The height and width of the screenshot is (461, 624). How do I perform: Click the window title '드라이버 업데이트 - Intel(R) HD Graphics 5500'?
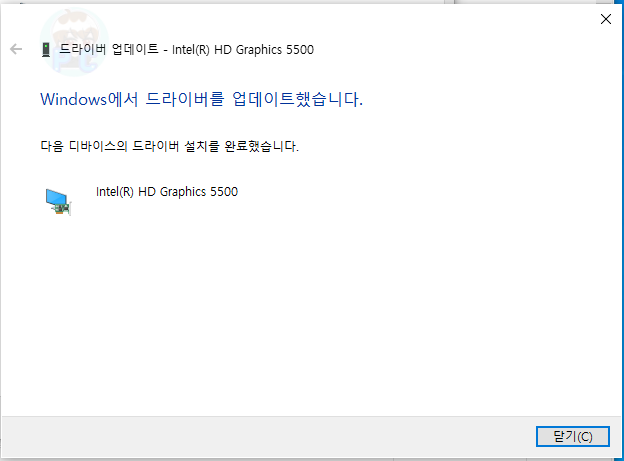pyautogui.click(x=186, y=49)
